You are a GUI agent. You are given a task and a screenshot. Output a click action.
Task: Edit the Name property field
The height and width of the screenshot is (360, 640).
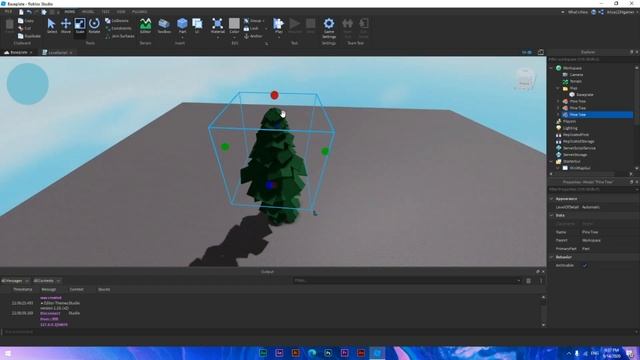tap(609, 232)
